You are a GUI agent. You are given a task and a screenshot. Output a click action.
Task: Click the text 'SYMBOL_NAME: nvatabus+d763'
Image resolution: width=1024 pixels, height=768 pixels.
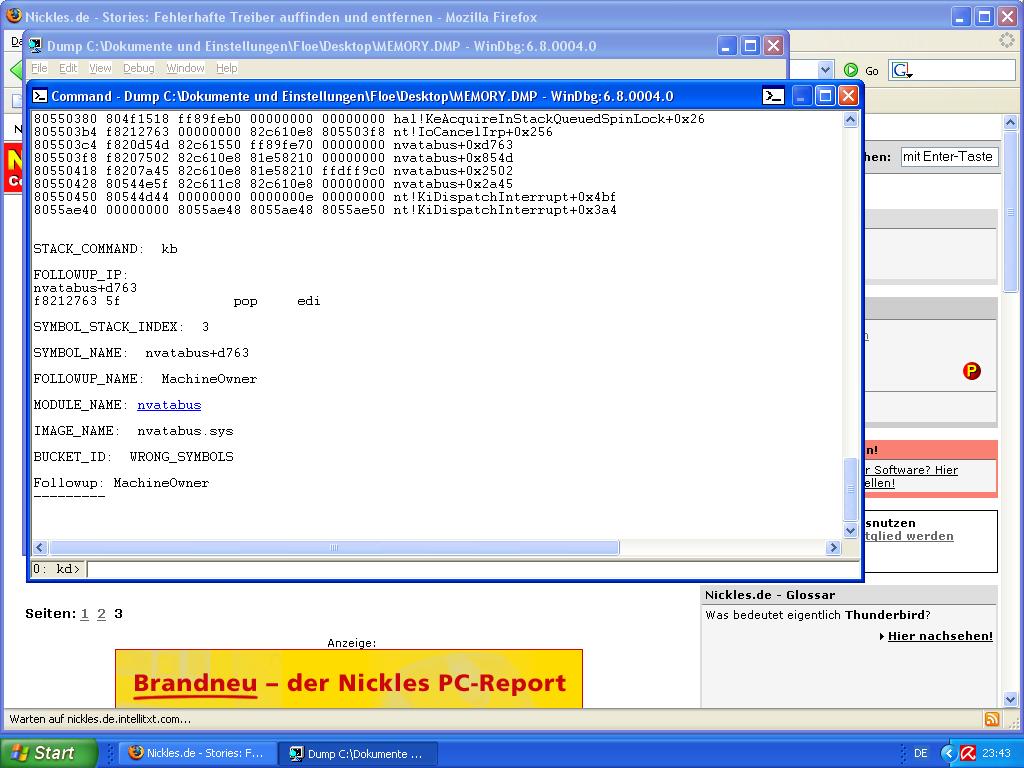[x=141, y=353]
